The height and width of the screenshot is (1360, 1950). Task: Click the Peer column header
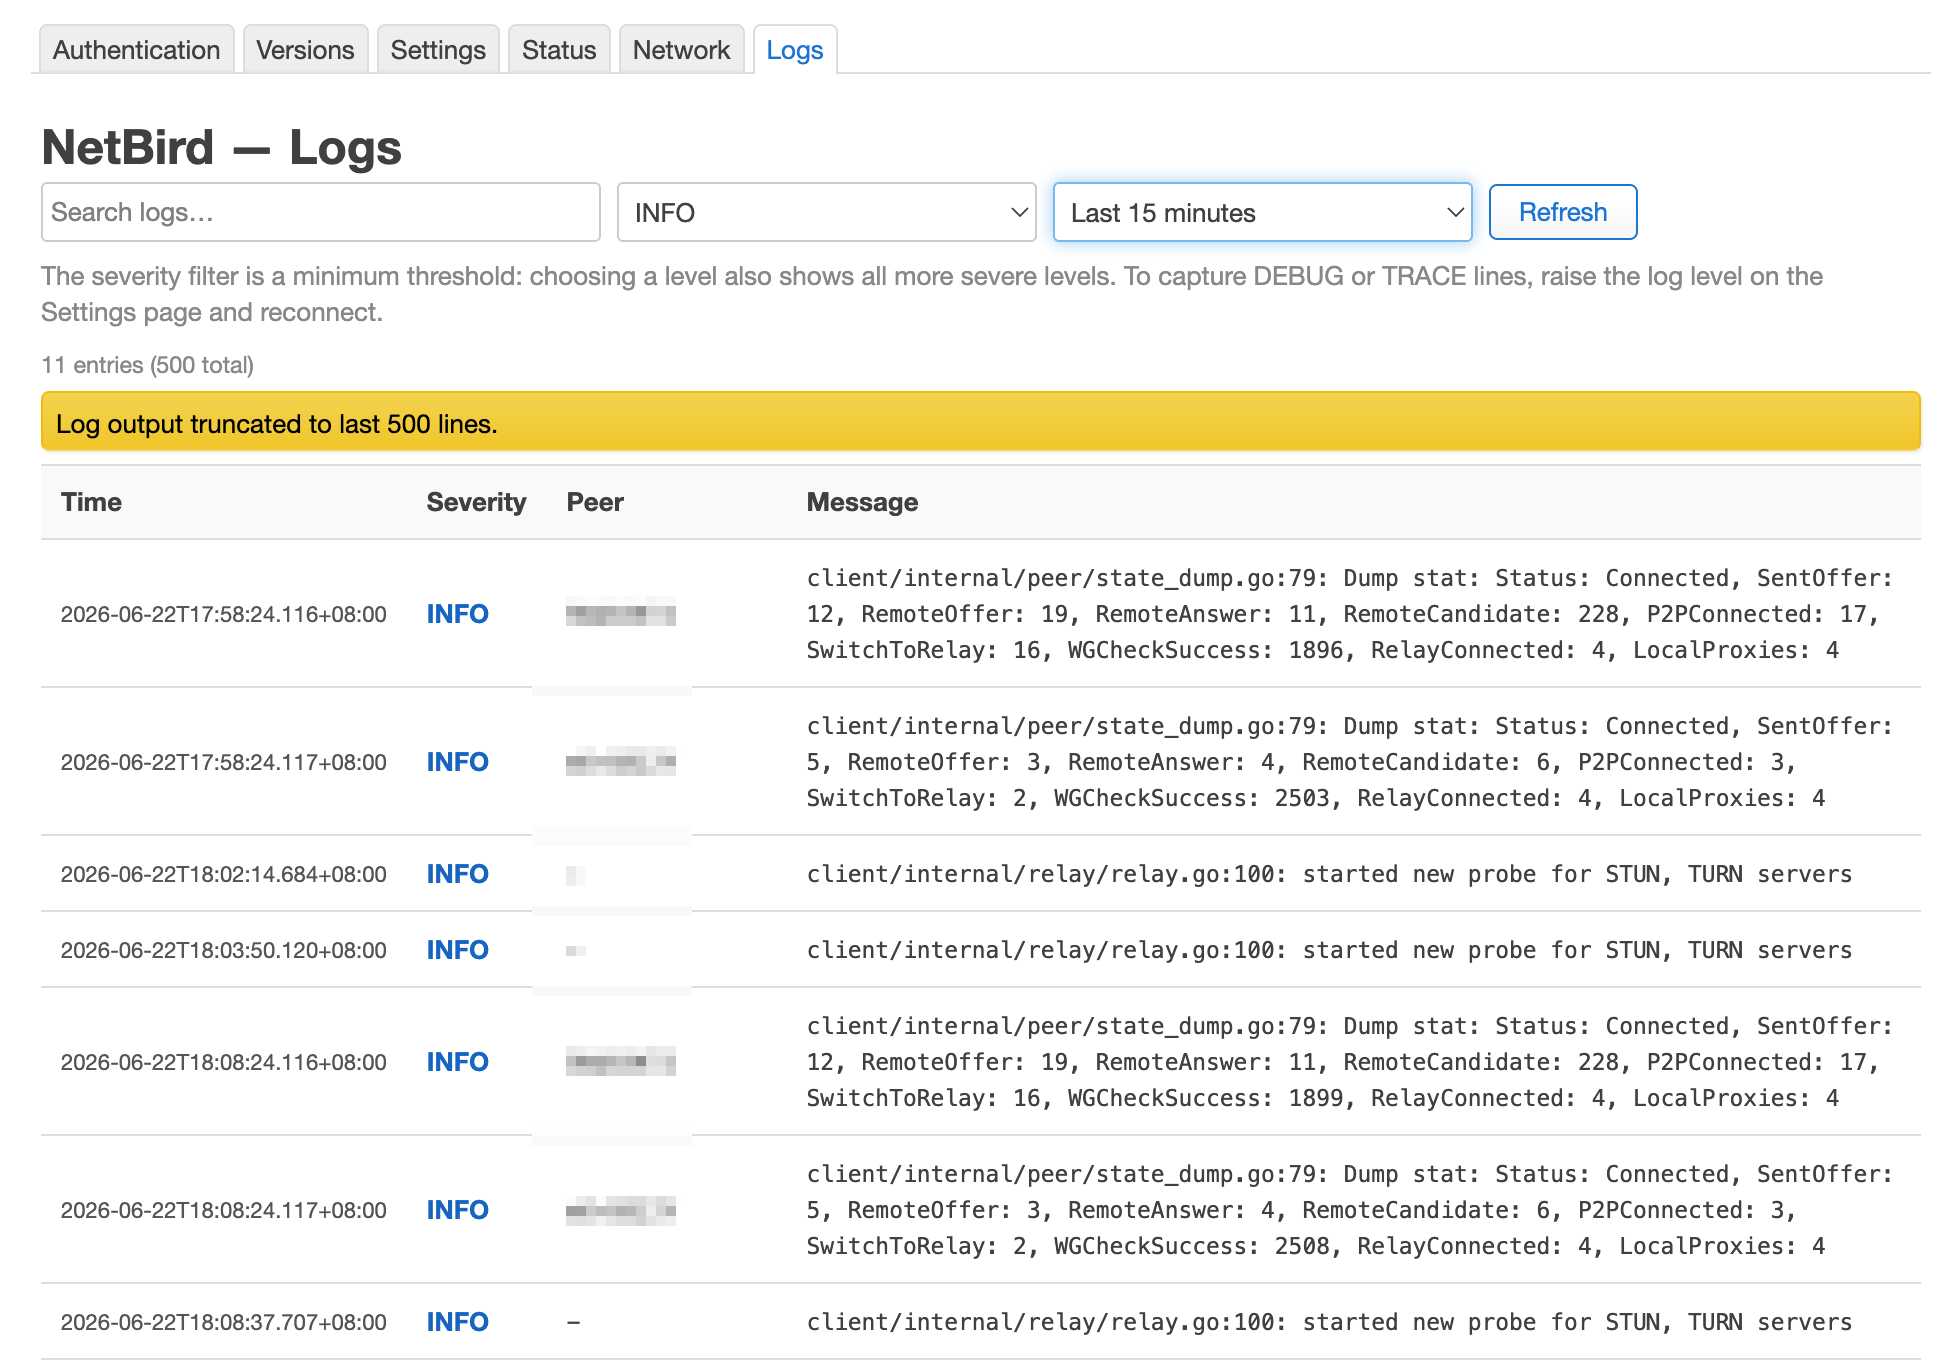[595, 502]
